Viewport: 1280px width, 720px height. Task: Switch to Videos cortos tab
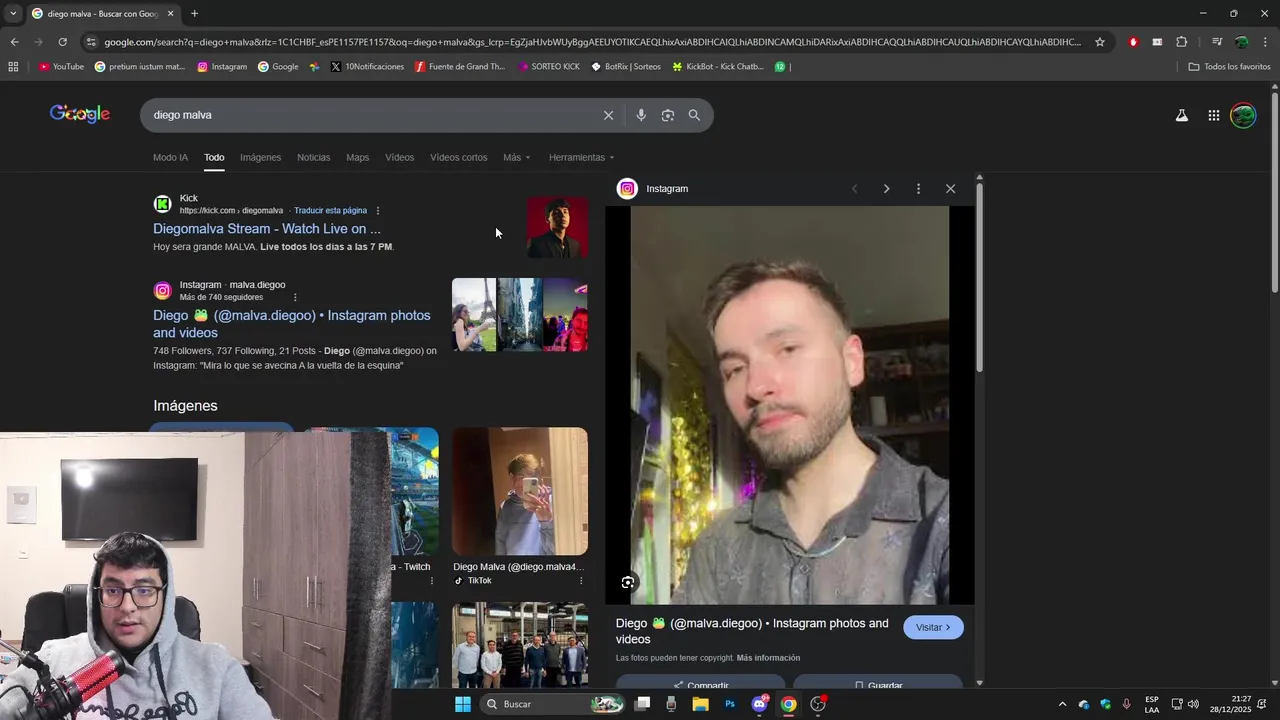(x=458, y=157)
